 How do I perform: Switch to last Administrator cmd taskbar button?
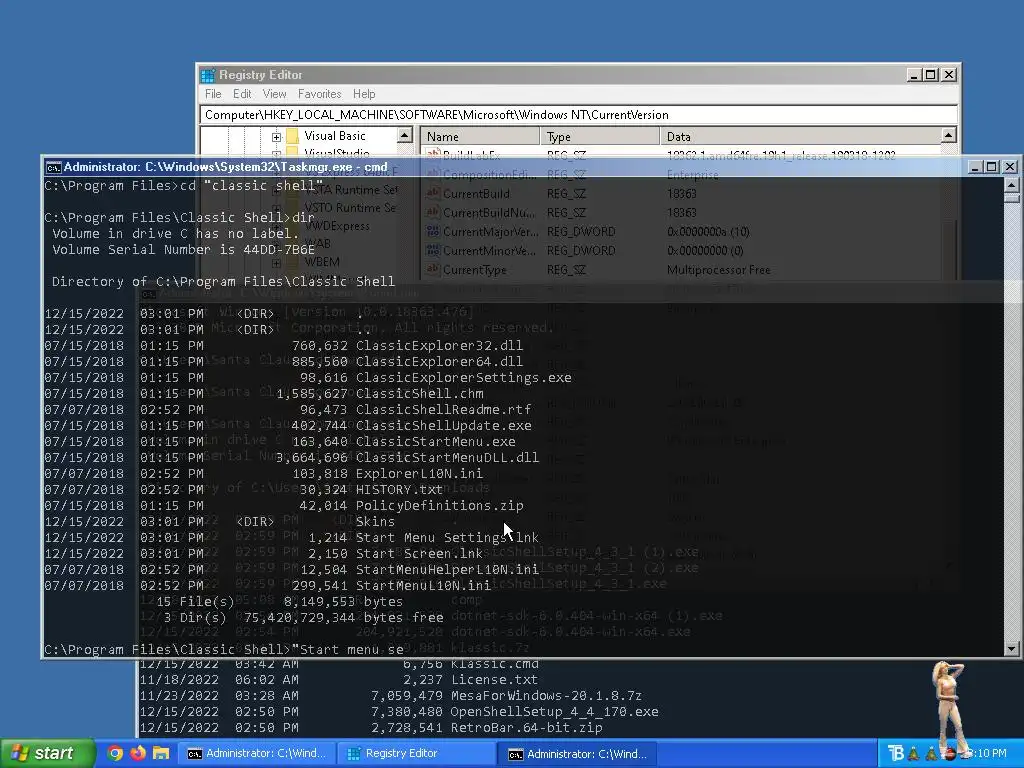[577, 754]
